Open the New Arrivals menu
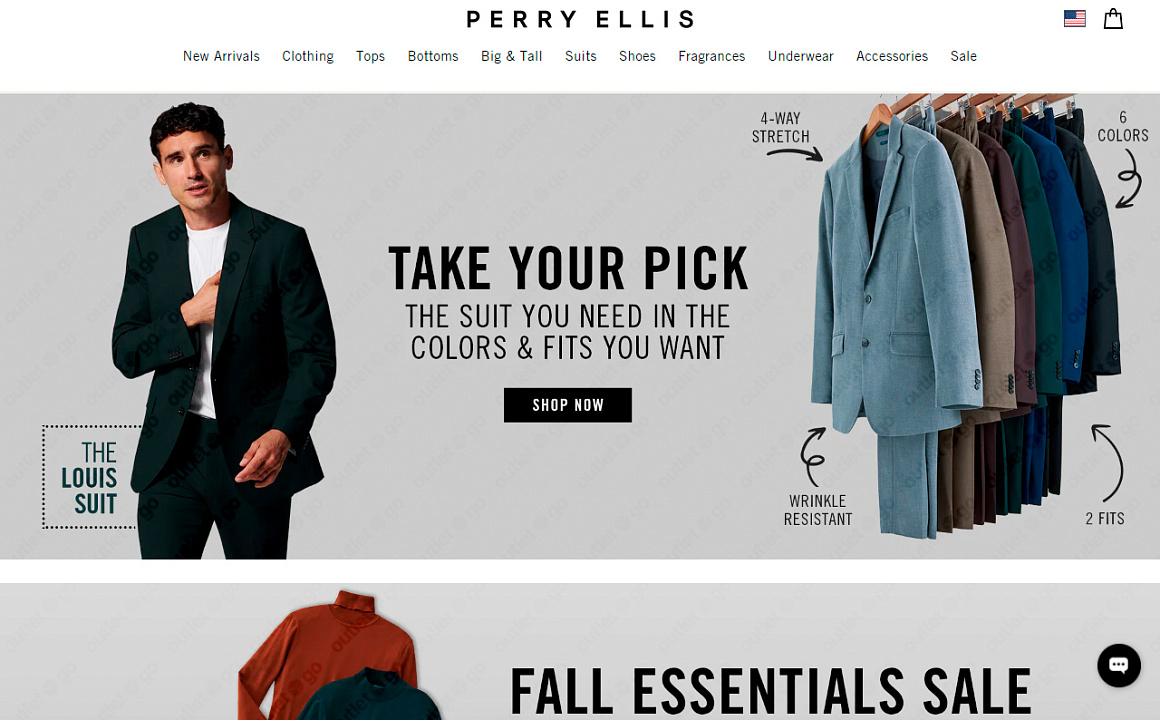The image size is (1160, 720). [x=221, y=56]
